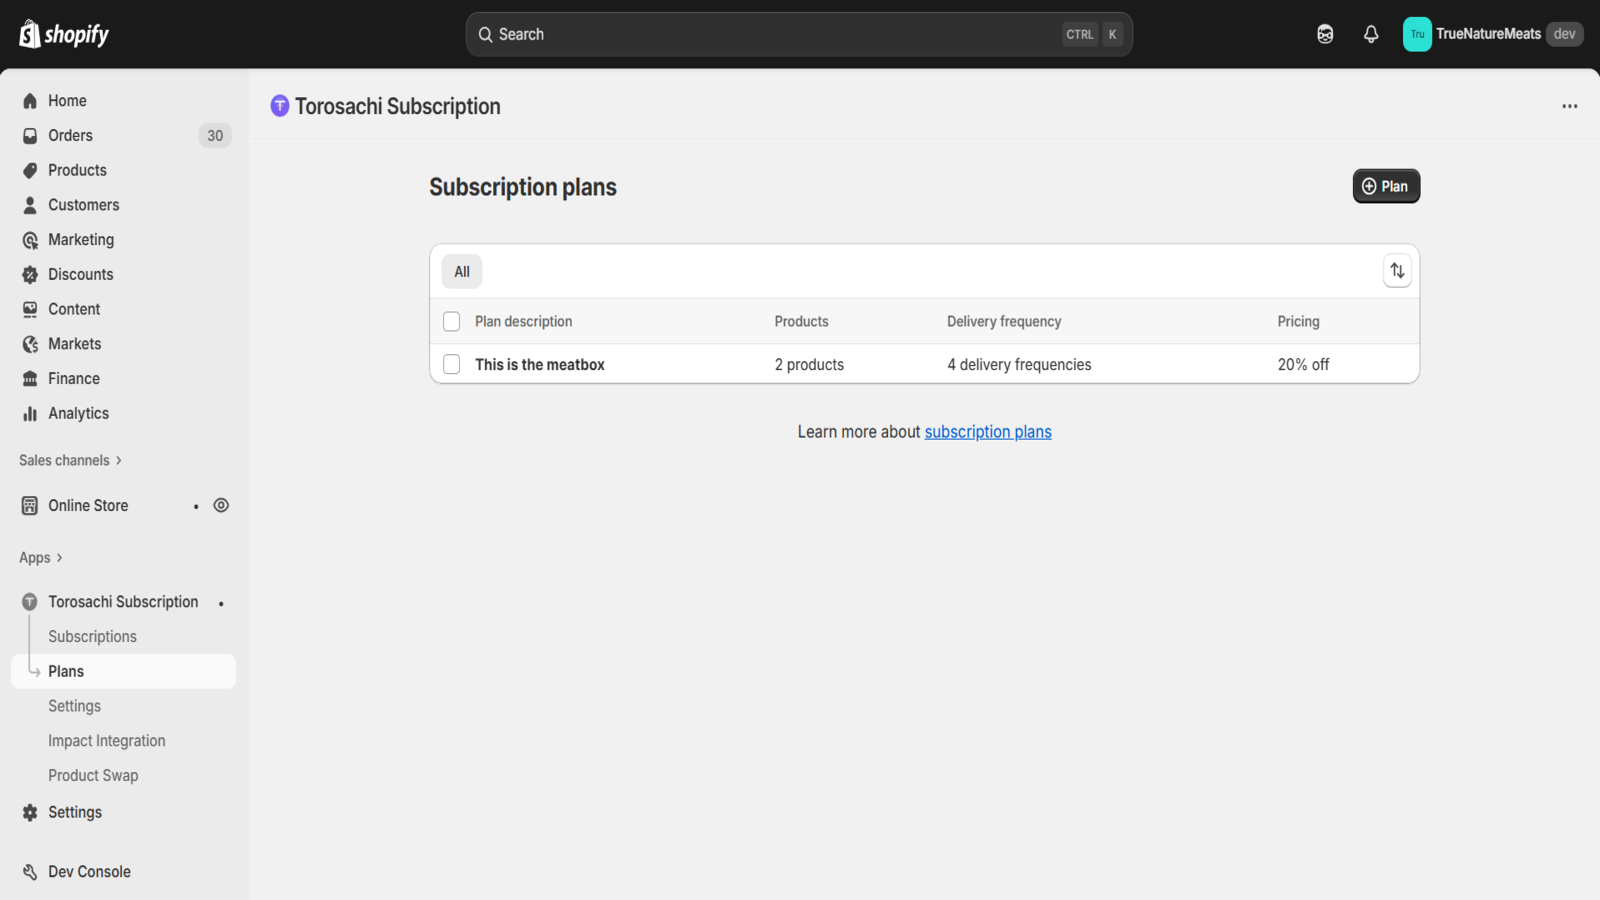Viewport: 1600px width, 900px height.
Task: Click the Dev Console wrench icon
Action: click(30, 872)
